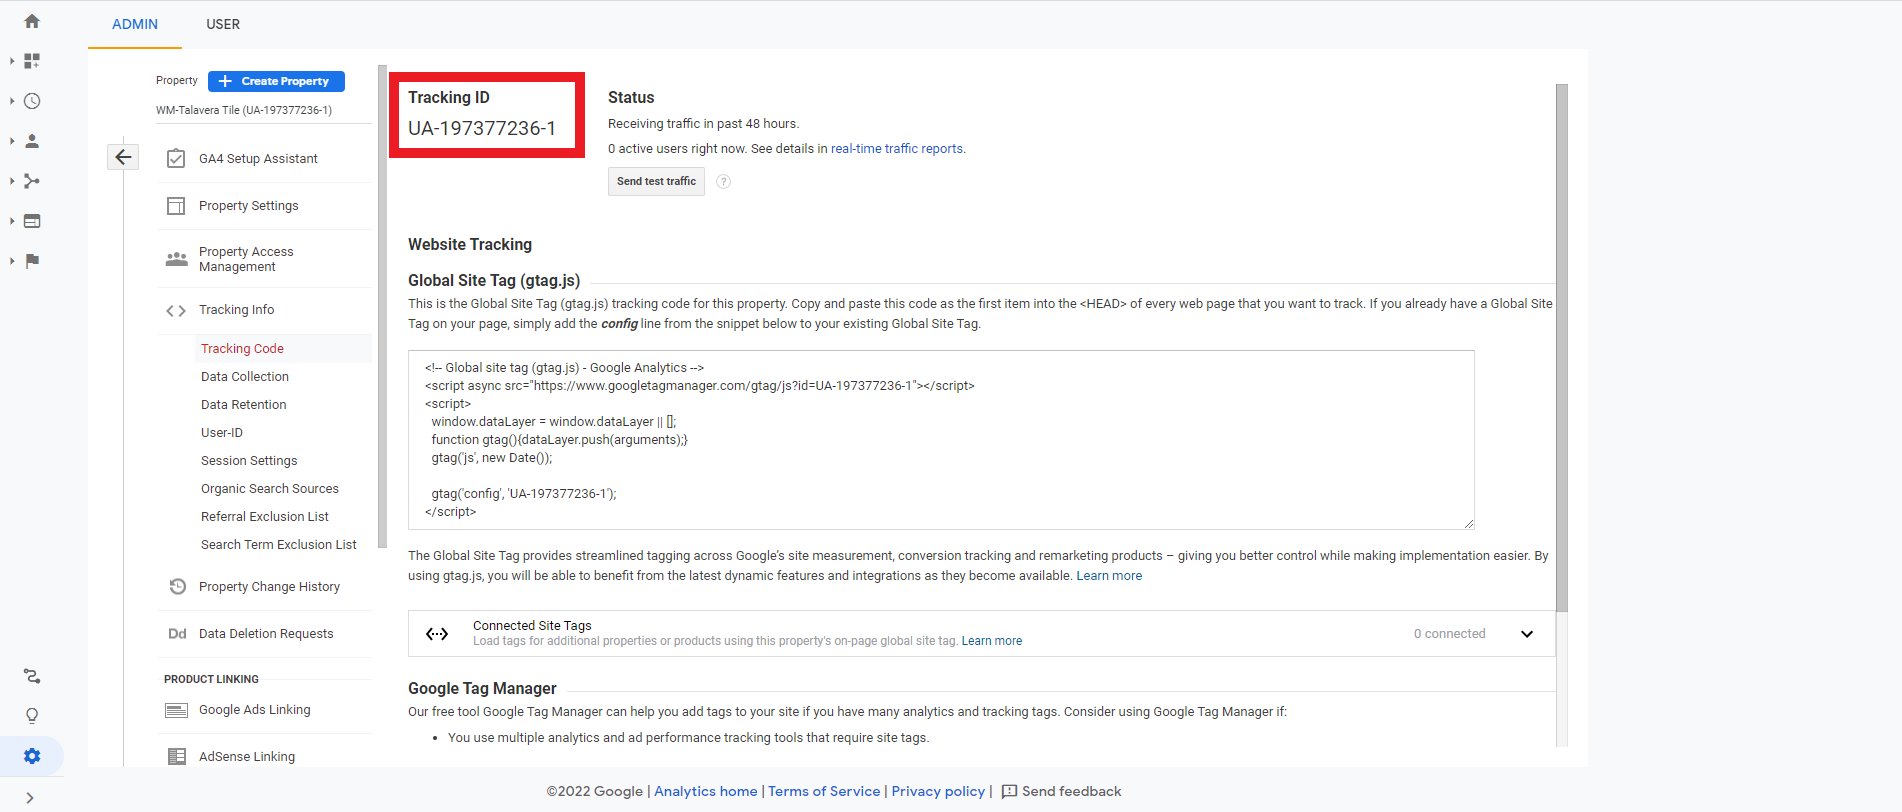Switch to the USER tab
Viewport: 1902px width, 812px height.
[223, 24]
